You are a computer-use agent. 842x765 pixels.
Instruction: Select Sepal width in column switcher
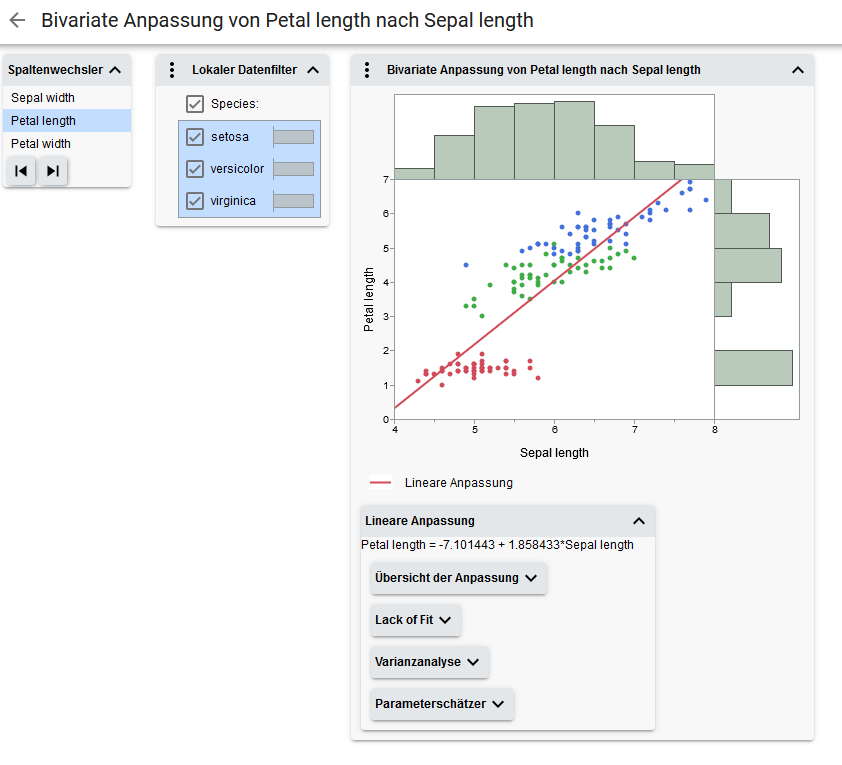click(x=43, y=98)
